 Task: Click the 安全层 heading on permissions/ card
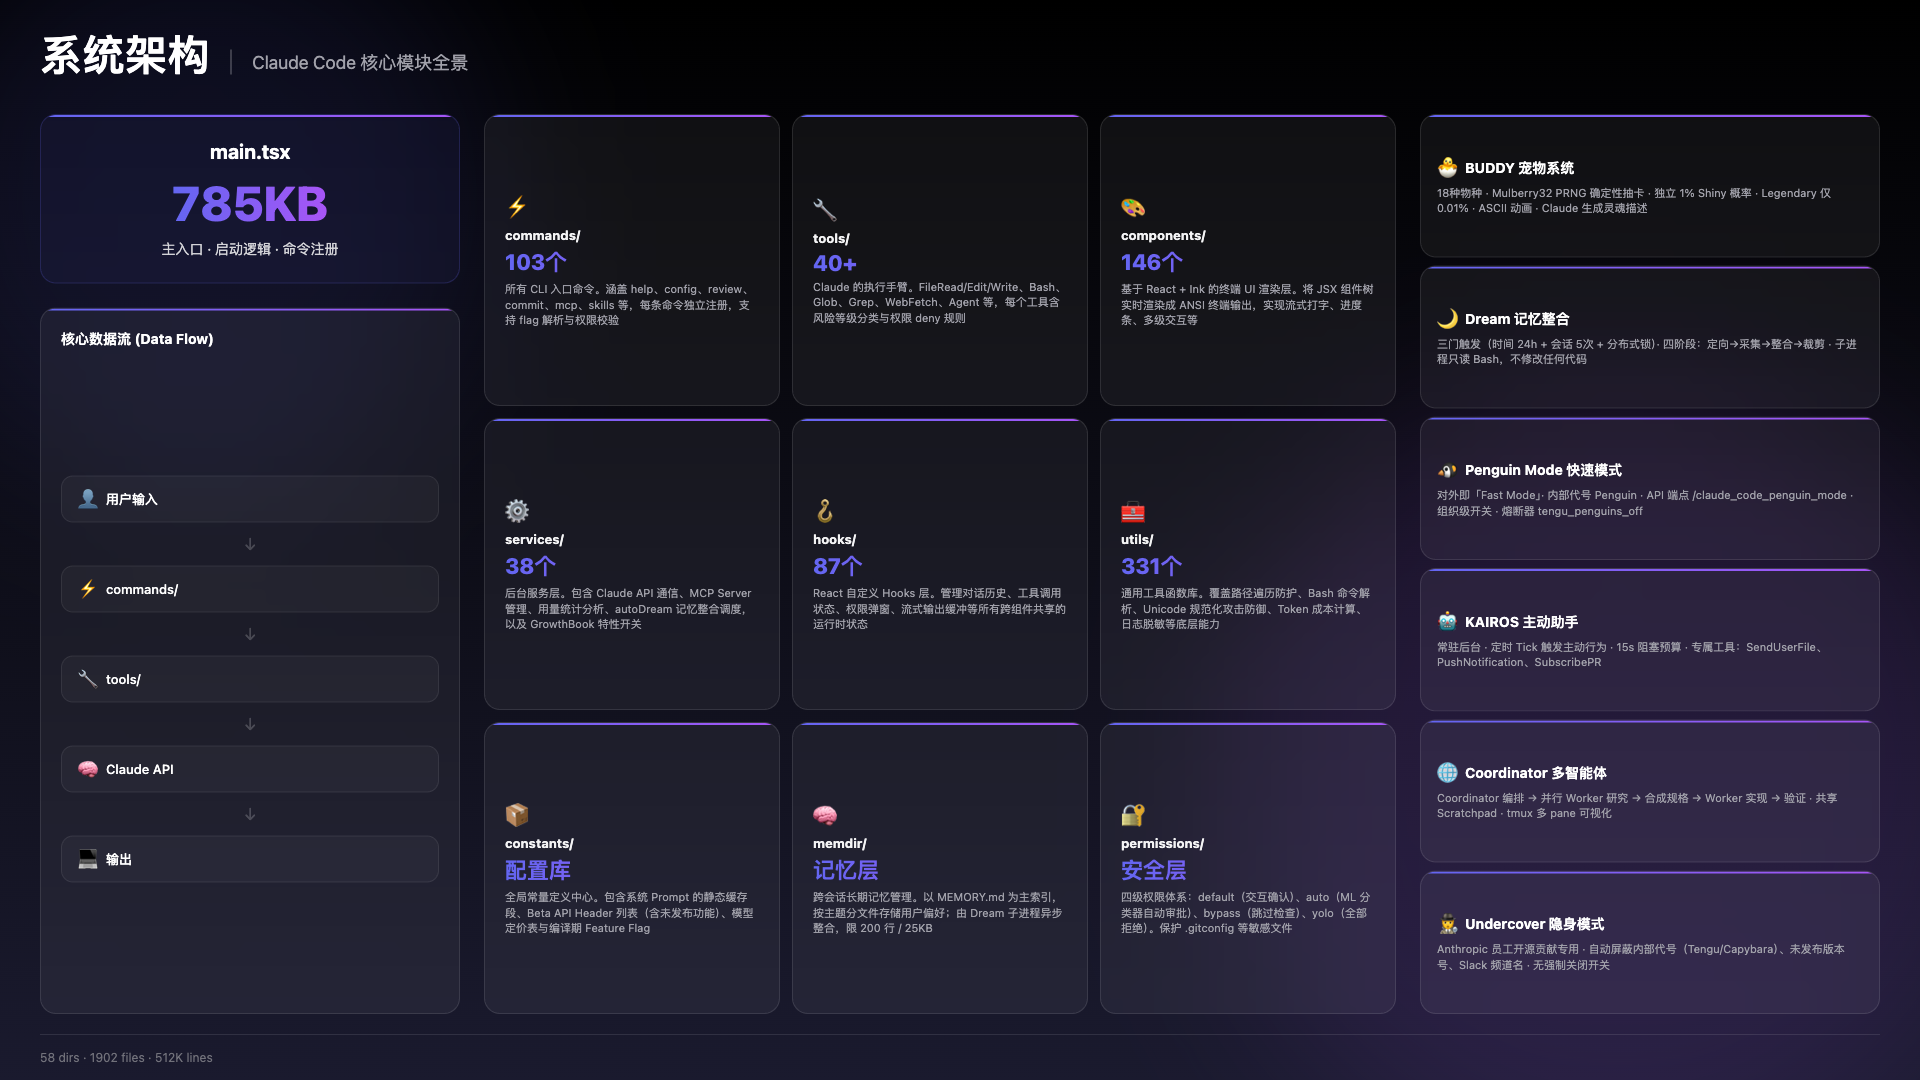1154,870
